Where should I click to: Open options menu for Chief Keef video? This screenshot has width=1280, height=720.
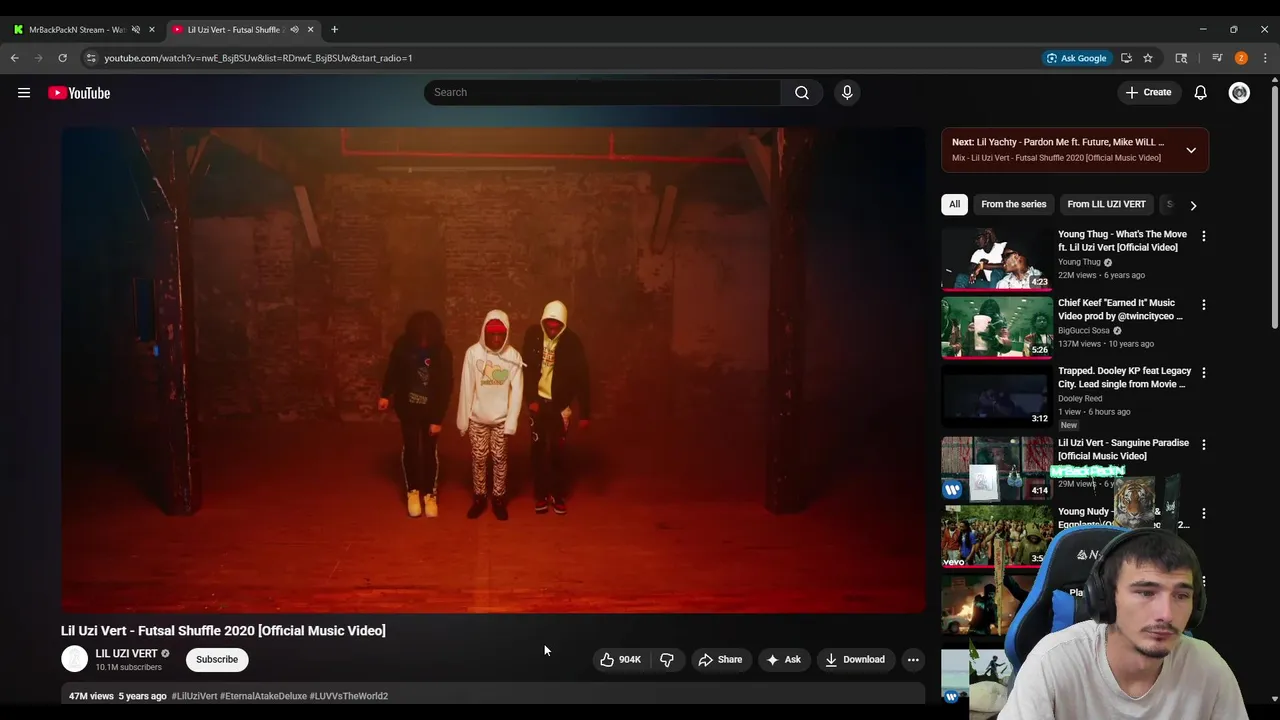1204,304
